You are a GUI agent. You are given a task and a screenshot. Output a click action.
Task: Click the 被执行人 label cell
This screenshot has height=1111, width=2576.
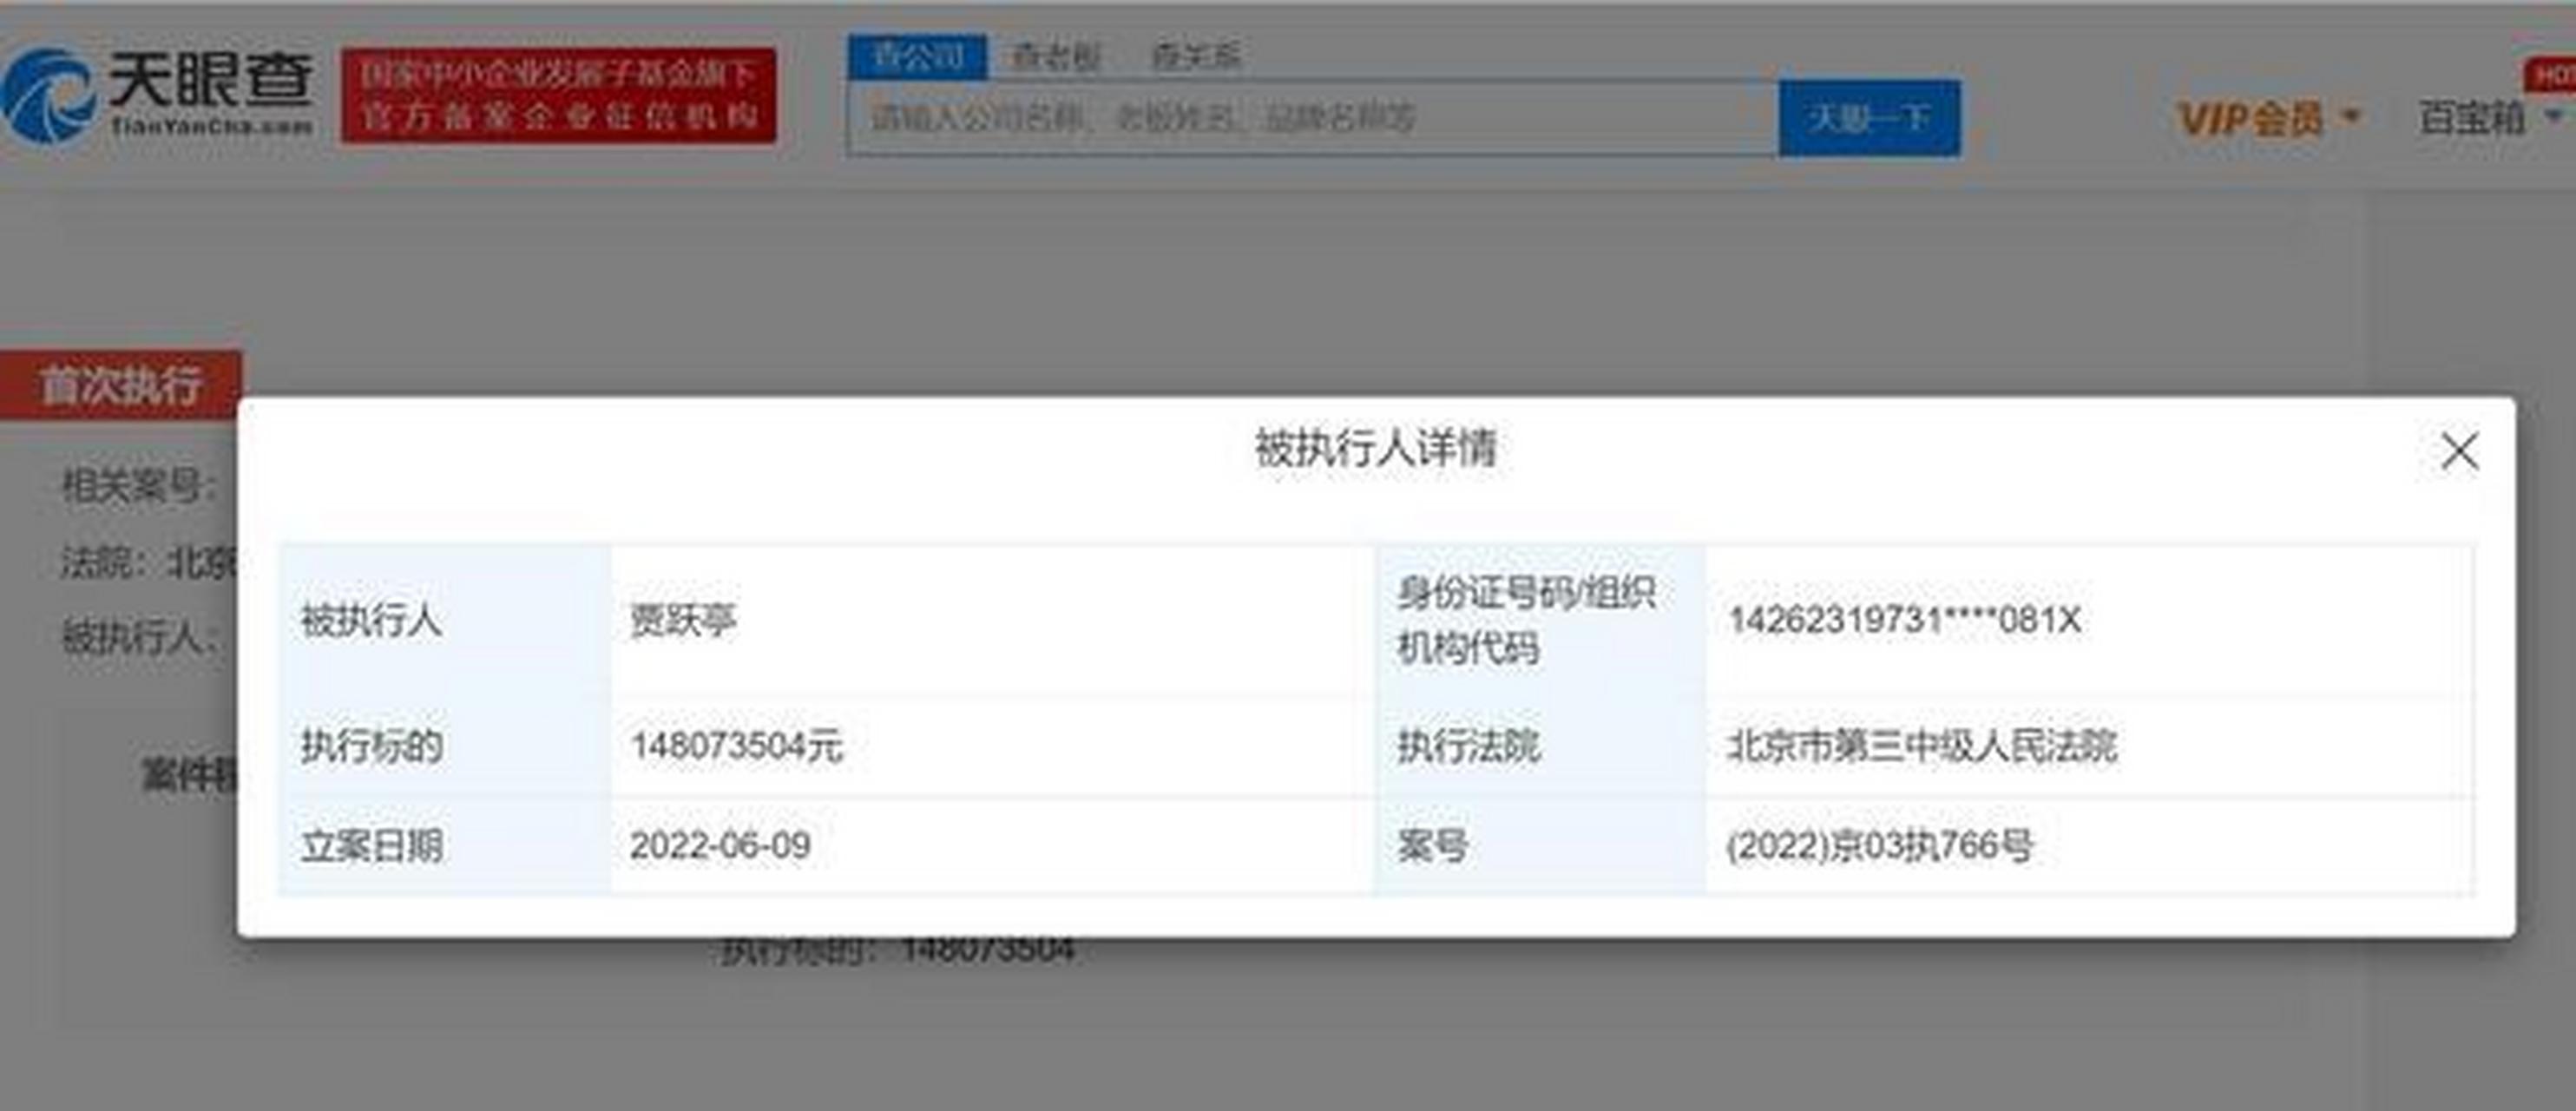click(446, 621)
